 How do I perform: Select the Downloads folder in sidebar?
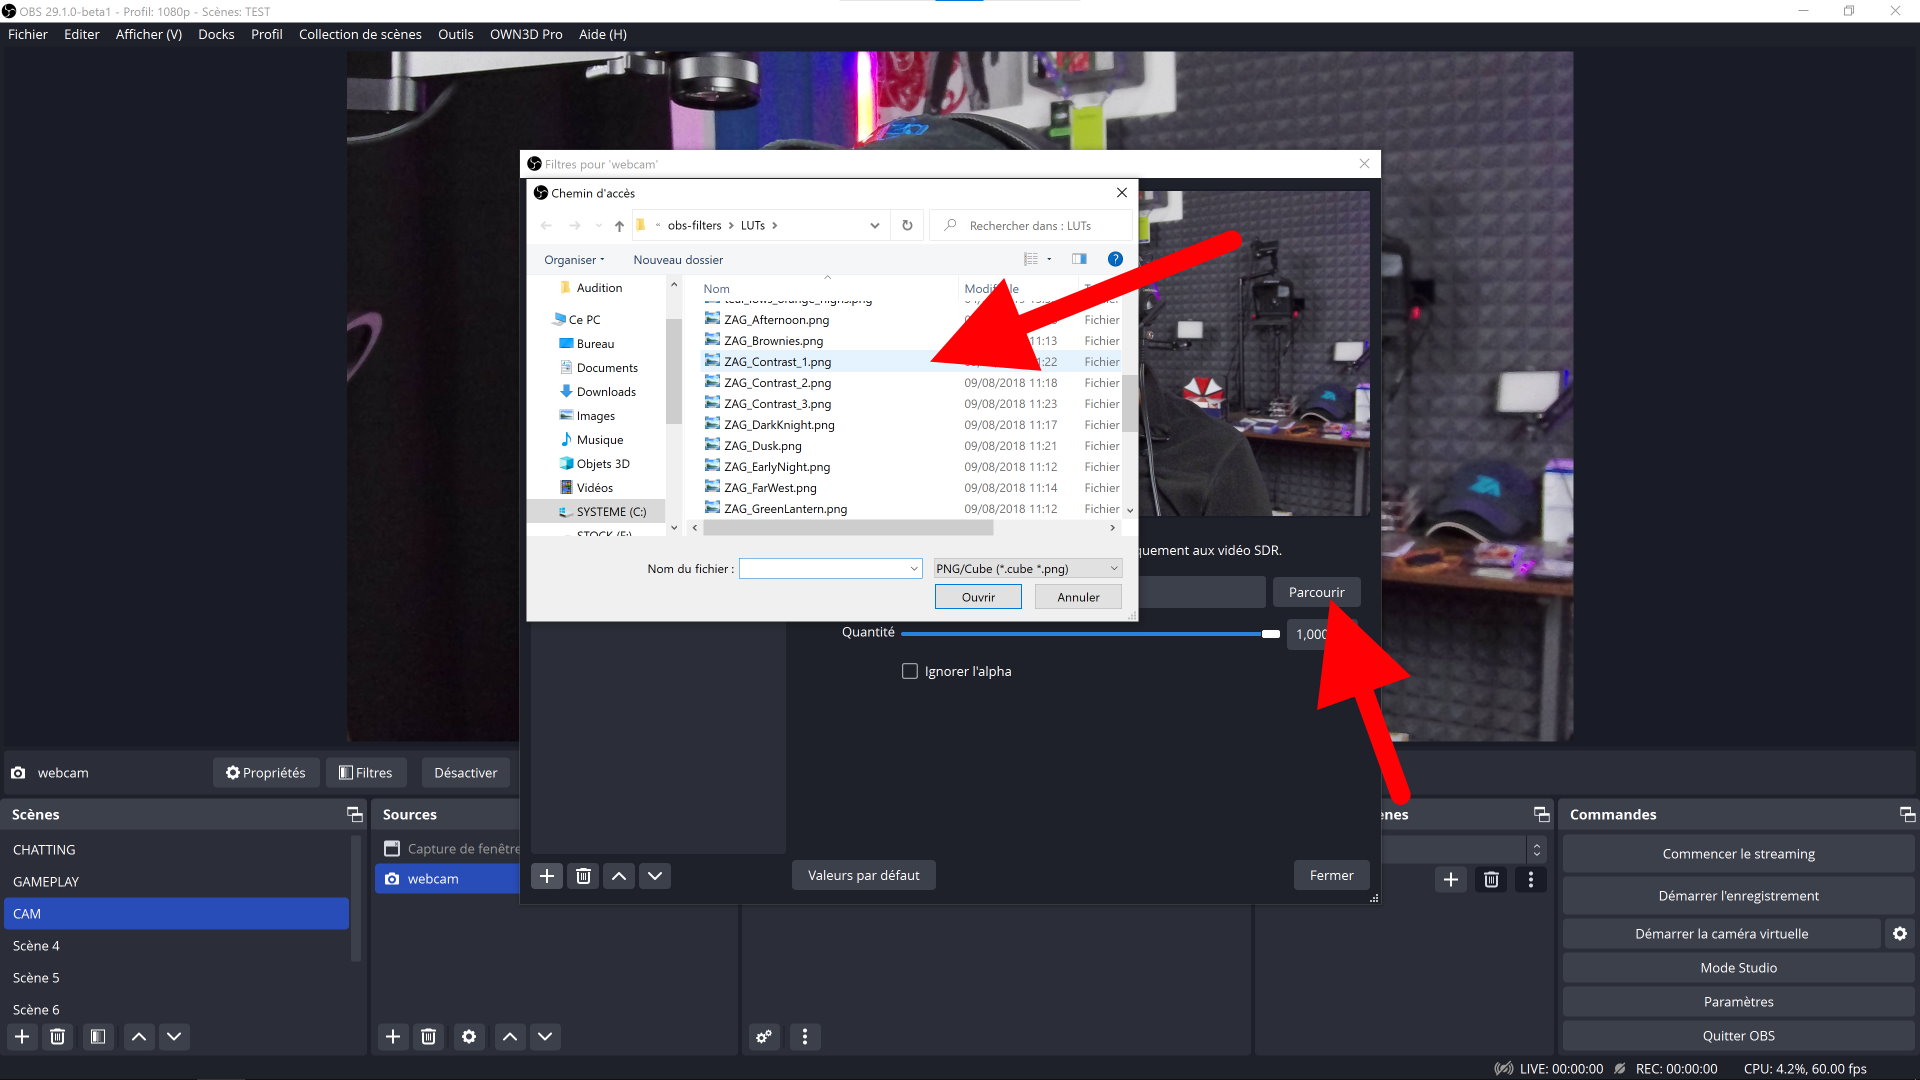pos(606,392)
